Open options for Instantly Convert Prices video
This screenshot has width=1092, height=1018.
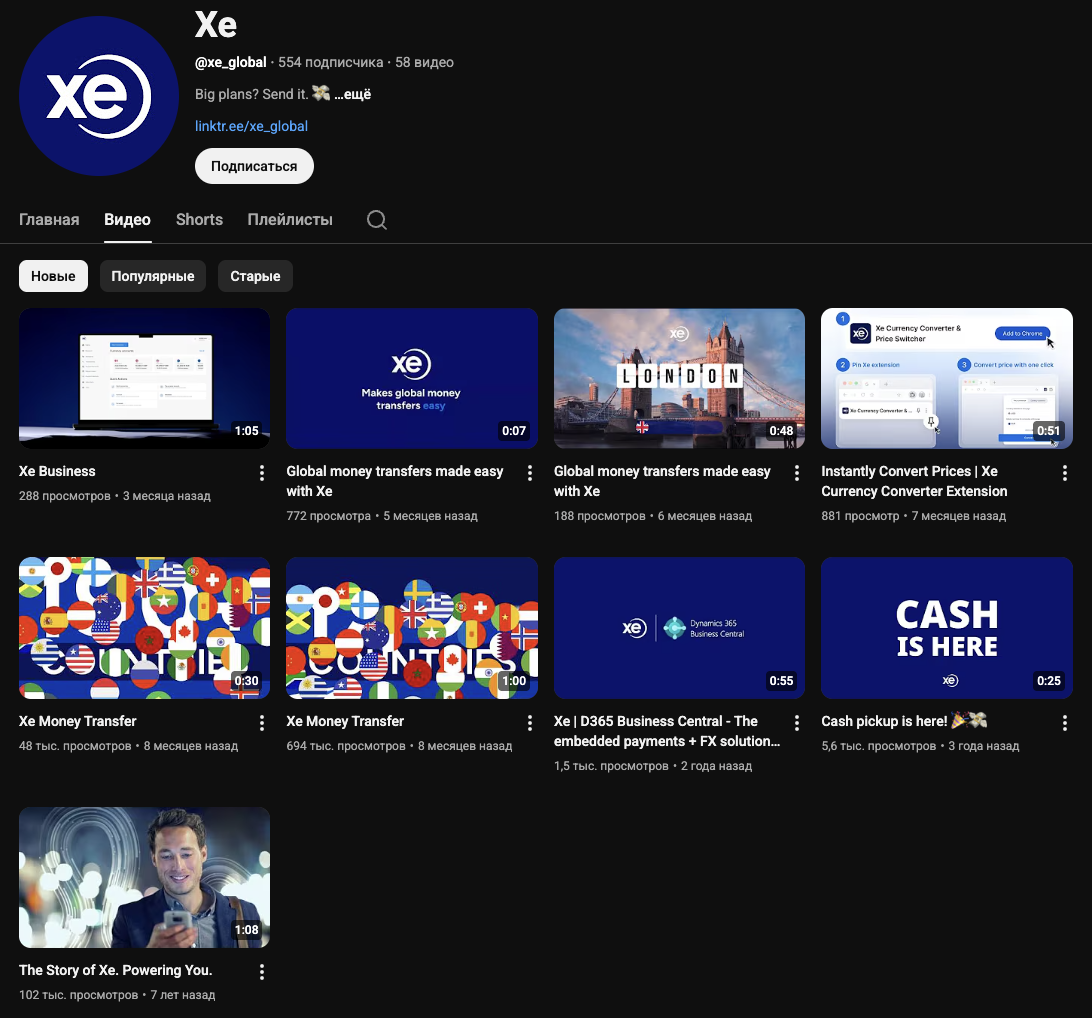[x=1065, y=473]
